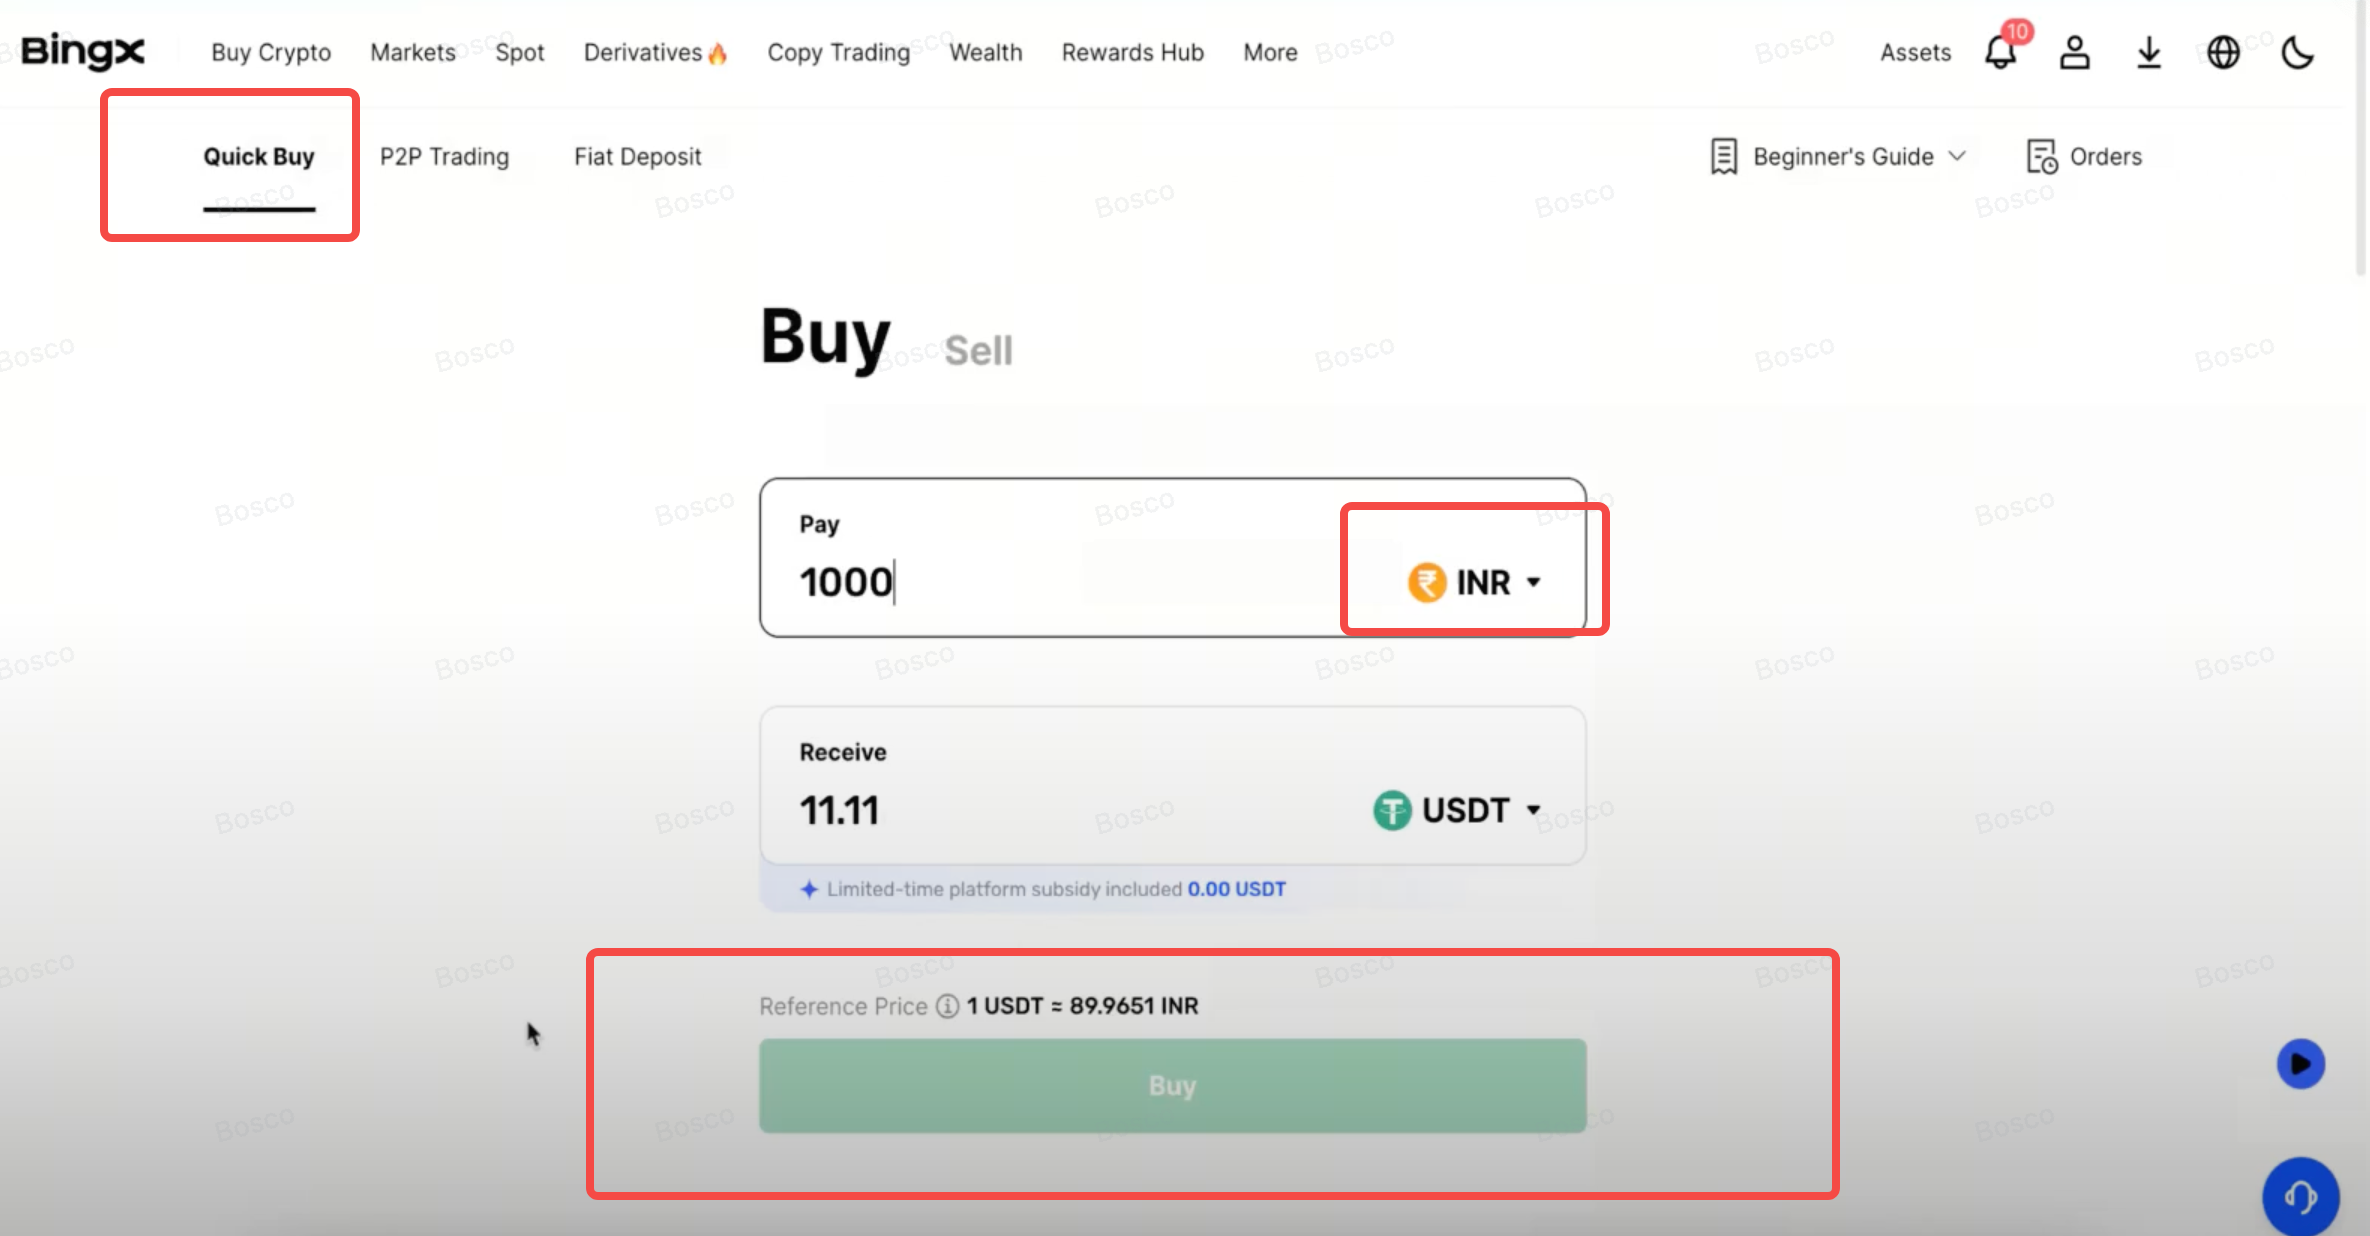Open the notifications bell icon
2370x1236 pixels.
(2000, 52)
